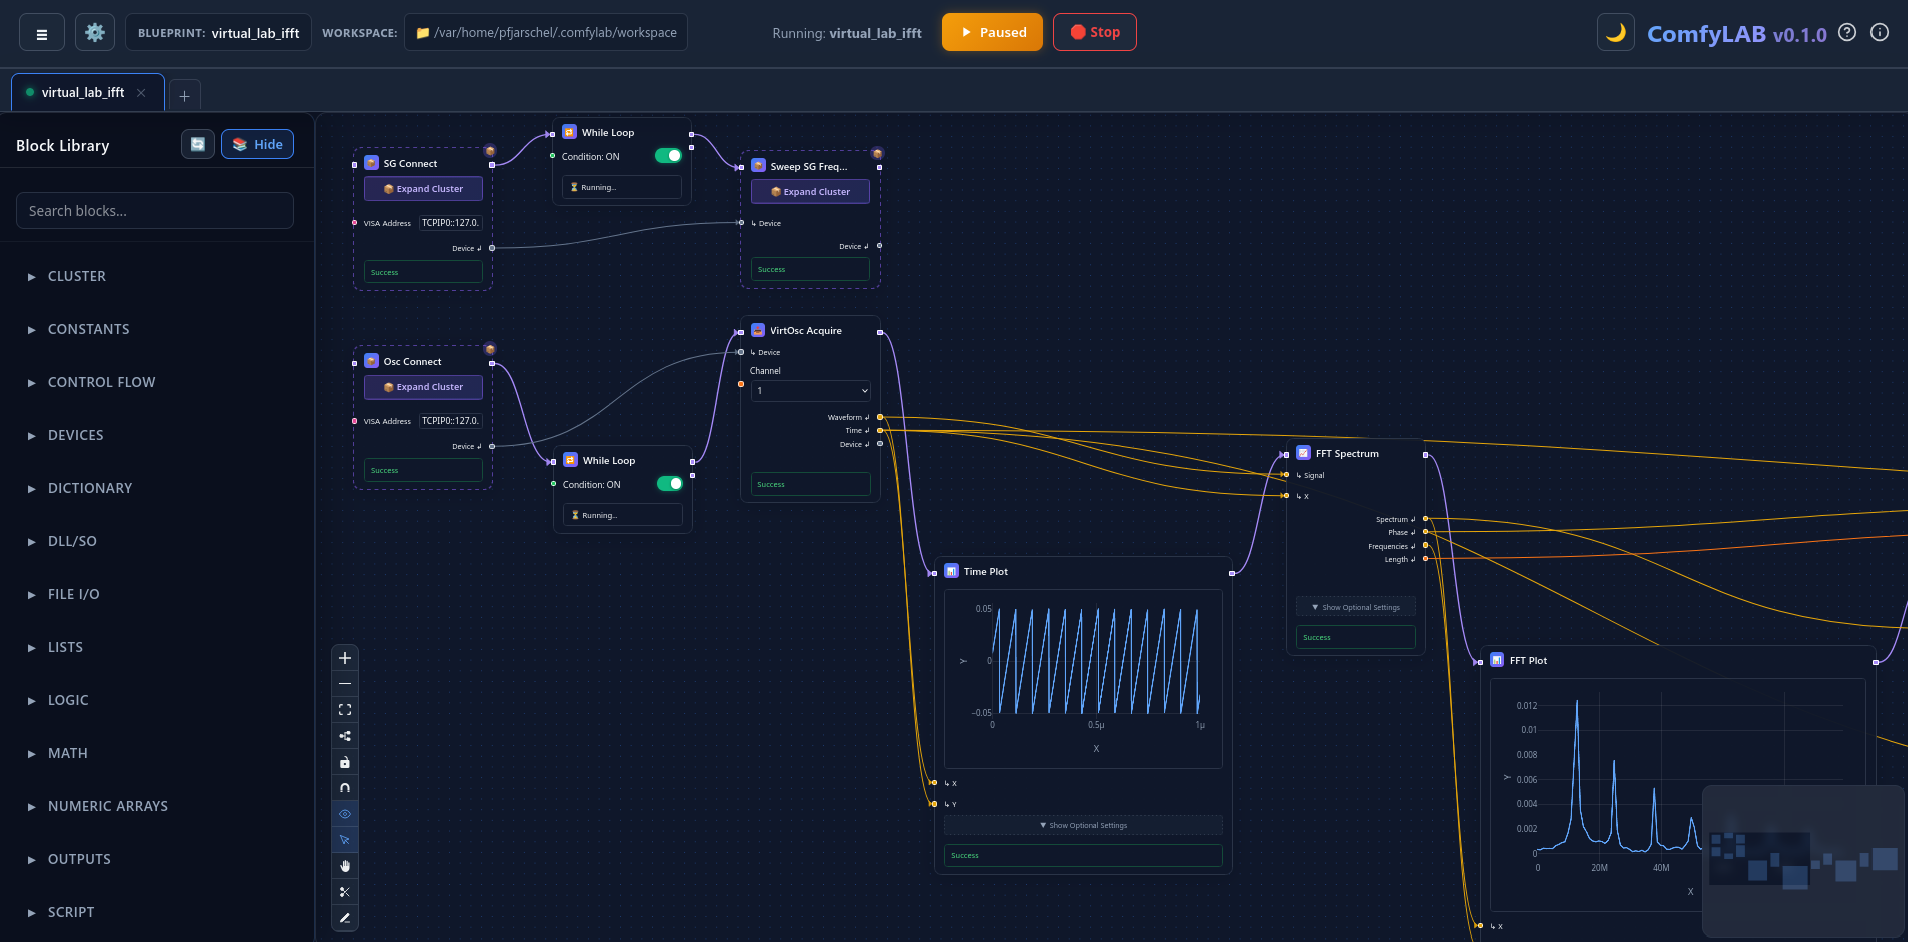Screen dimensions: 1908x942
Task: Click the VirtOsc Acquire node icon
Action: (758, 330)
